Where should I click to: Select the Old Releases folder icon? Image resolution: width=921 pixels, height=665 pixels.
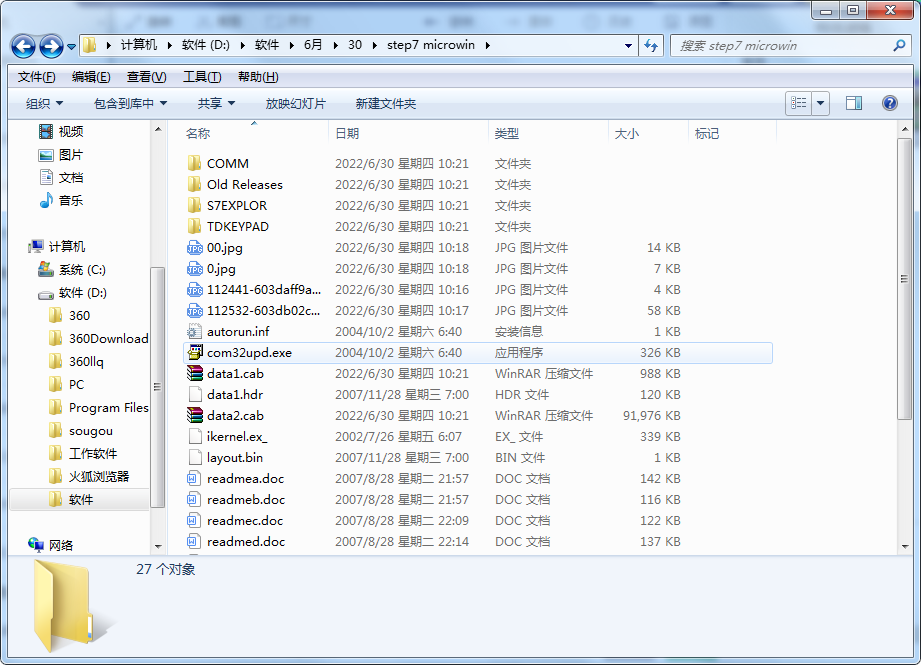pos(194,184)
